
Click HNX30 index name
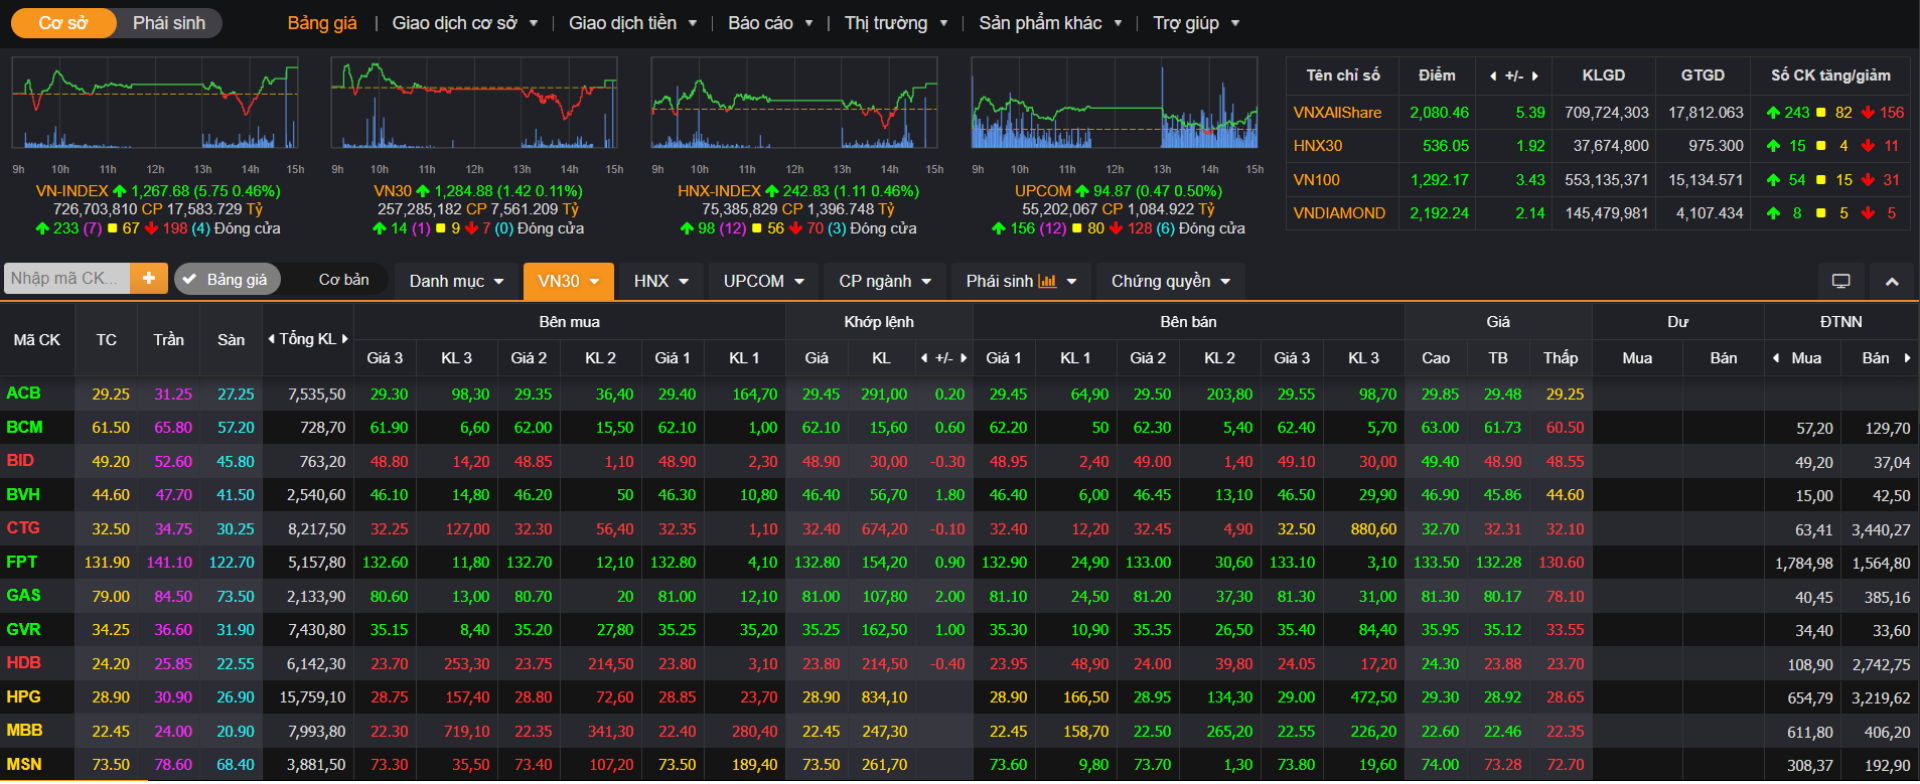(1318, 146)
